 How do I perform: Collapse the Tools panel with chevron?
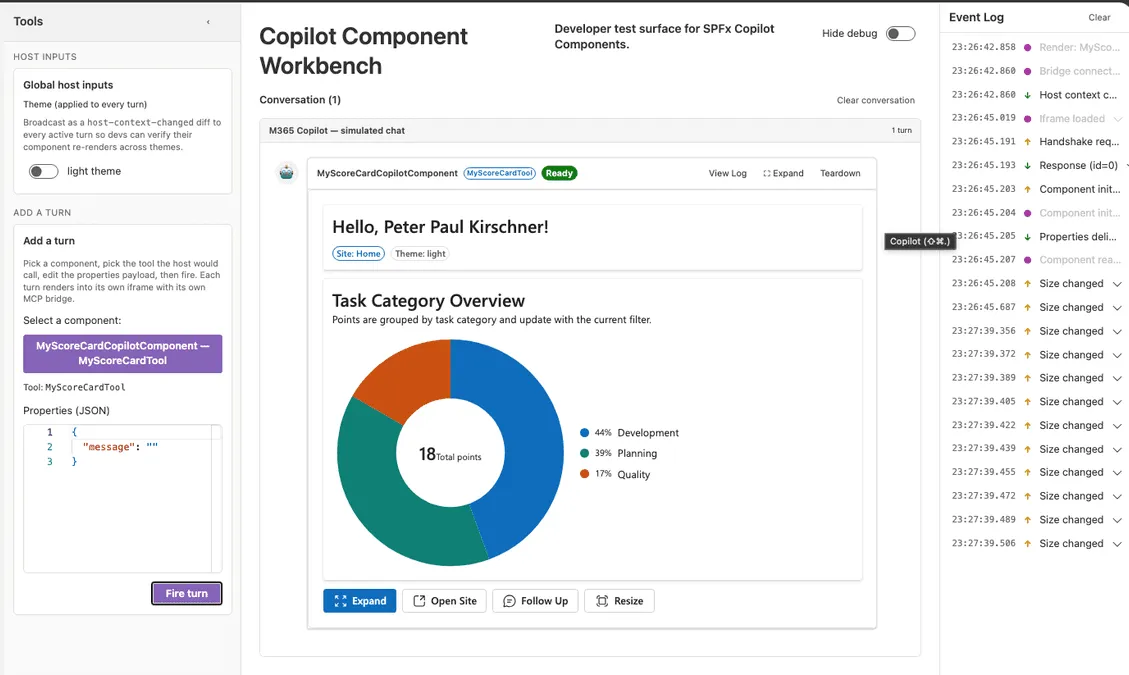coord(208,22)
